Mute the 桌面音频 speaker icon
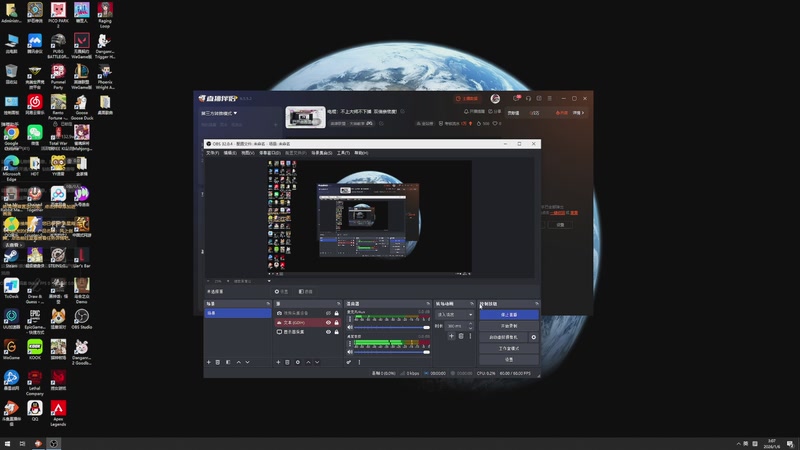This screenshot has width=800, height=450. tap(350, 352)
